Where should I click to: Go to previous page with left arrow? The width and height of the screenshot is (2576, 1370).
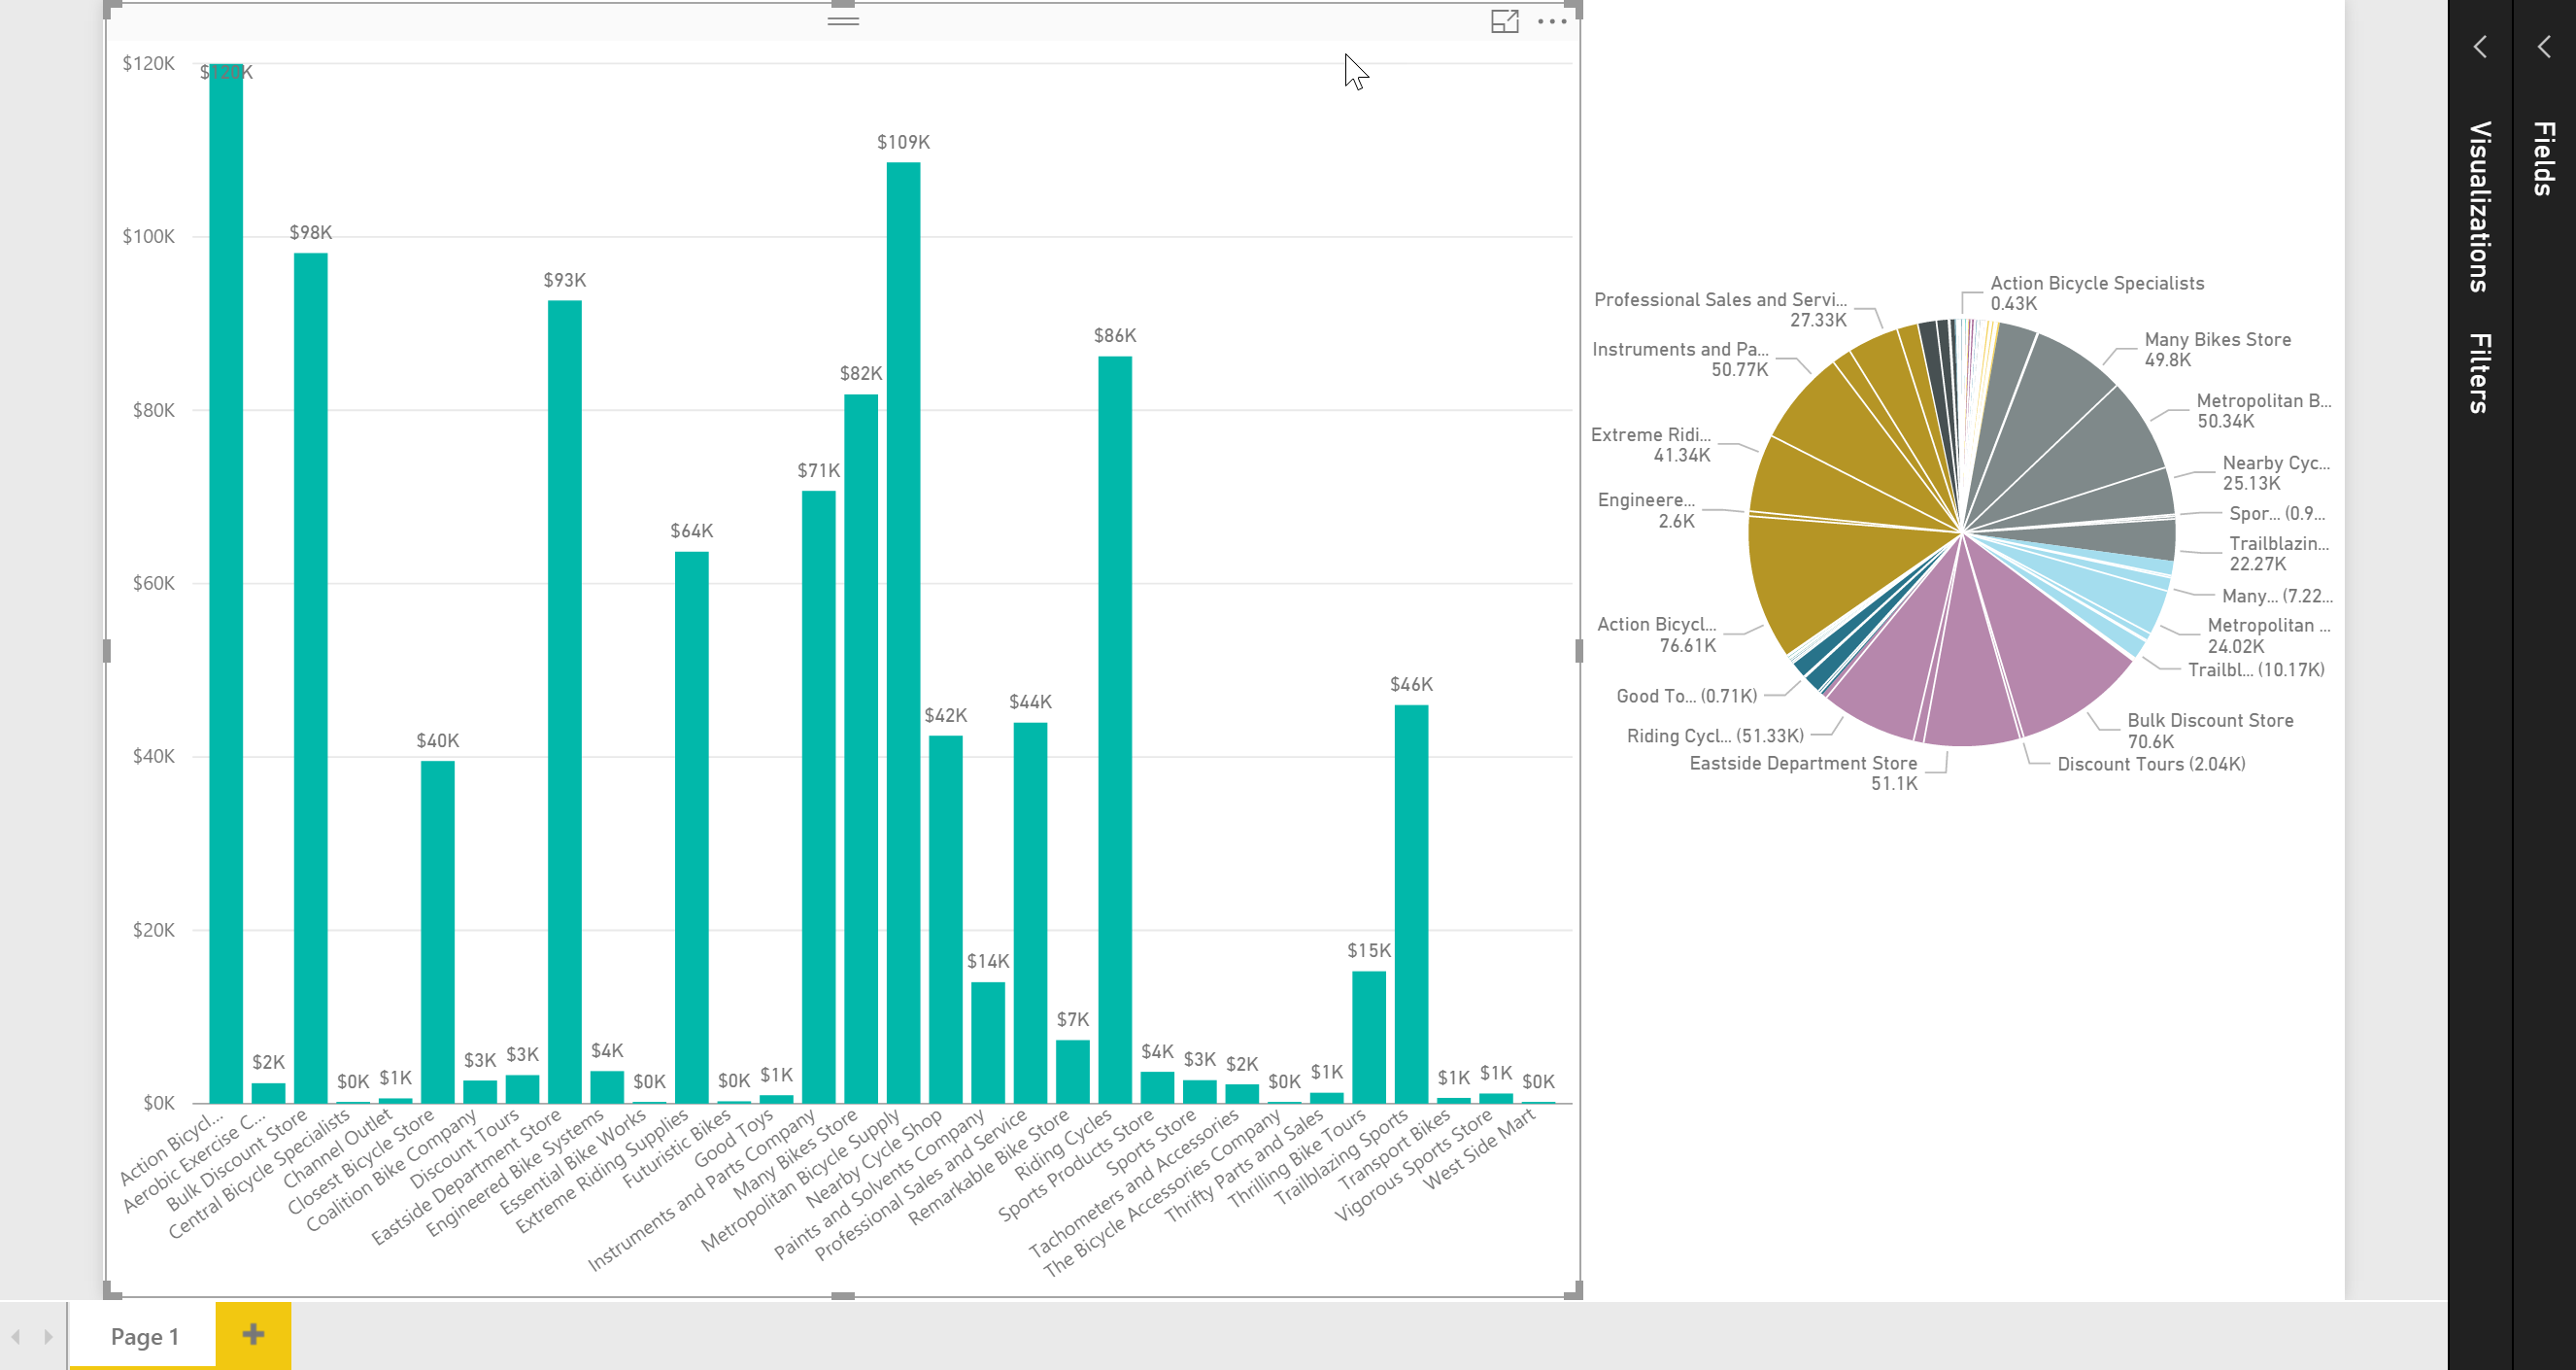(16, 1336)
